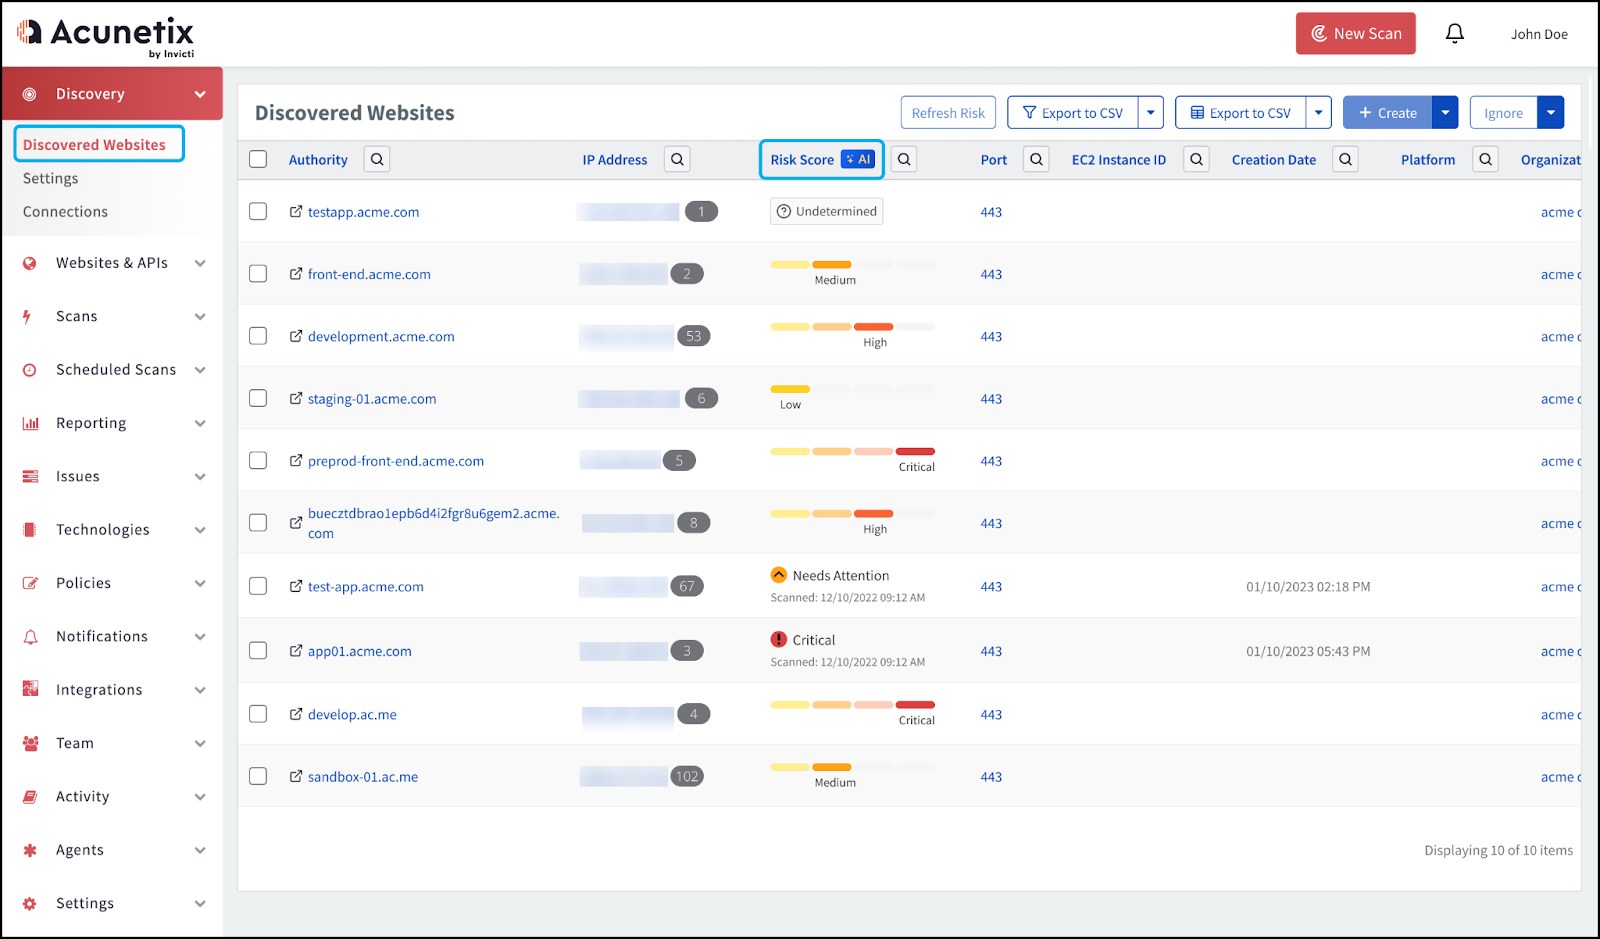Viewport: 1600px width, 939px height.
Task: Expand the Reporting chevron
Action: [200, 423]
